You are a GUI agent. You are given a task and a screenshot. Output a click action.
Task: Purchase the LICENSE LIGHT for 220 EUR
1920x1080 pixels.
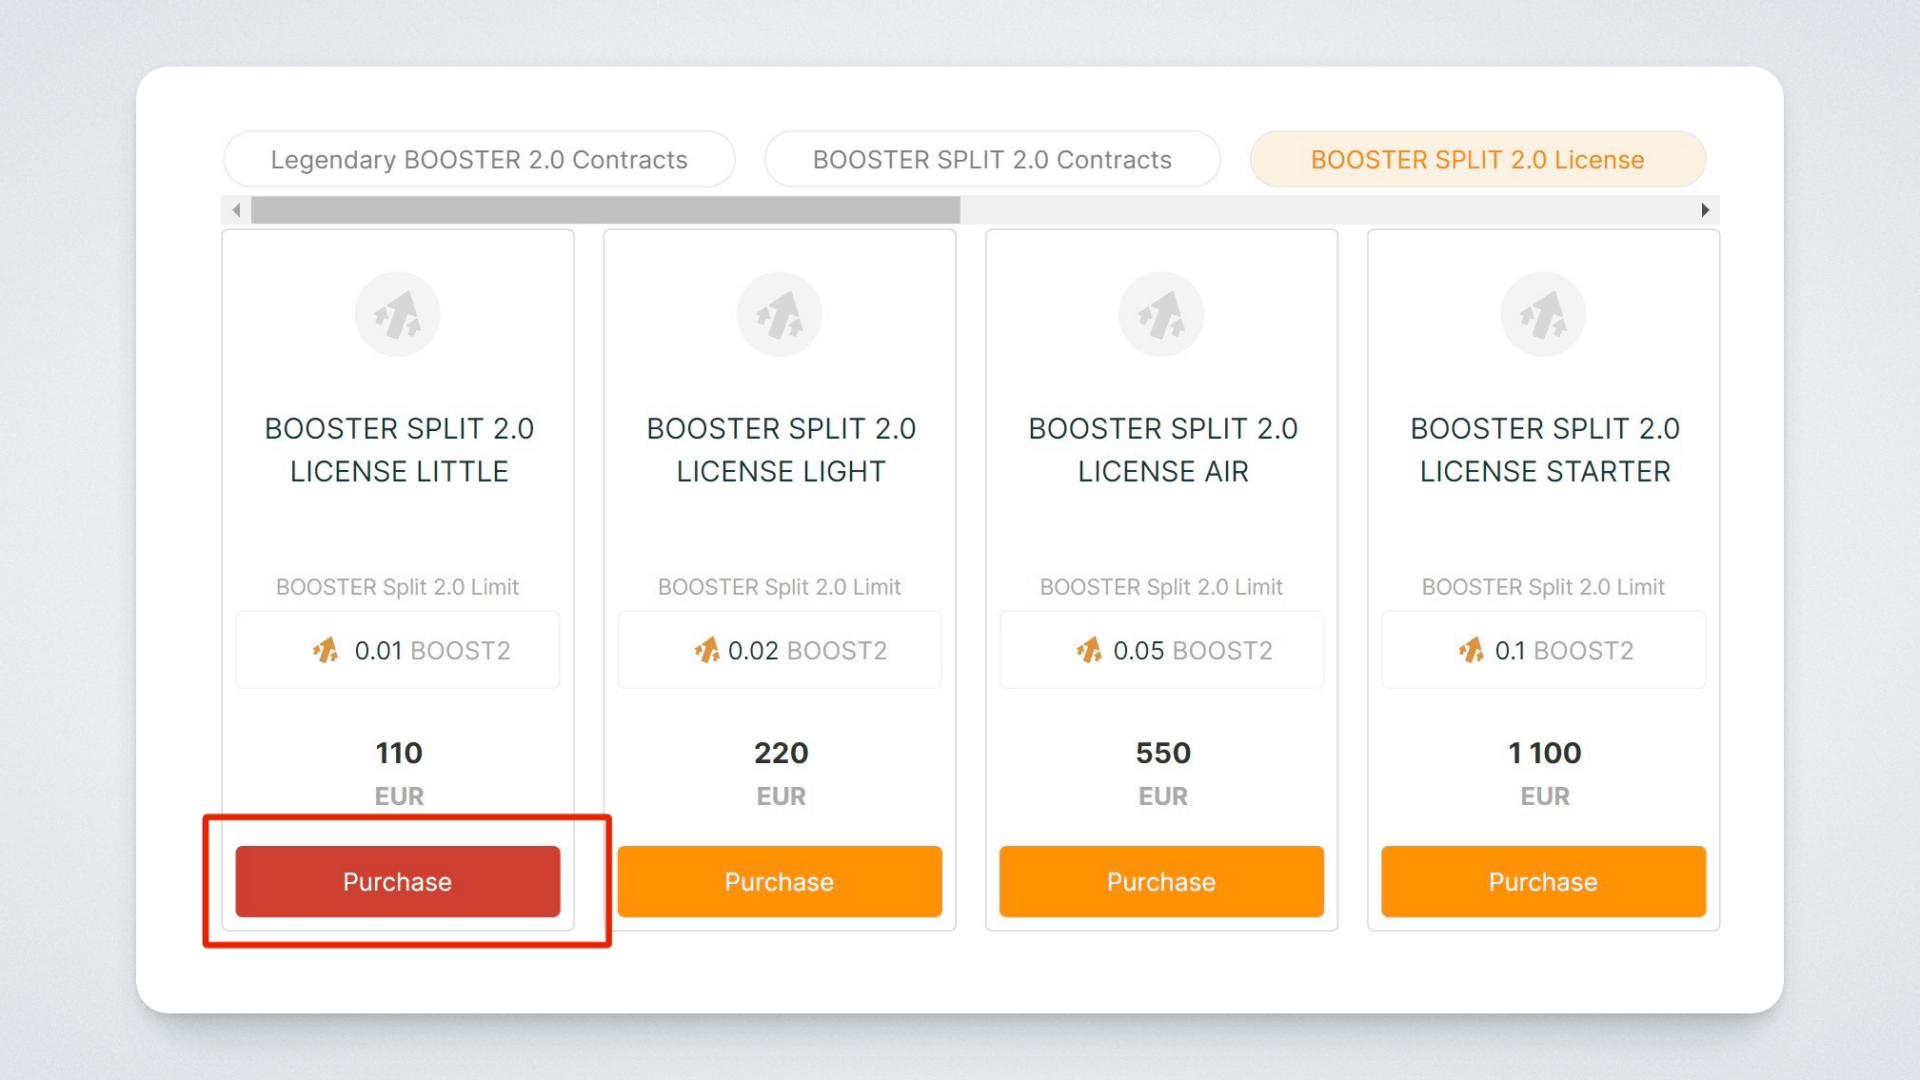coord(780,882)
